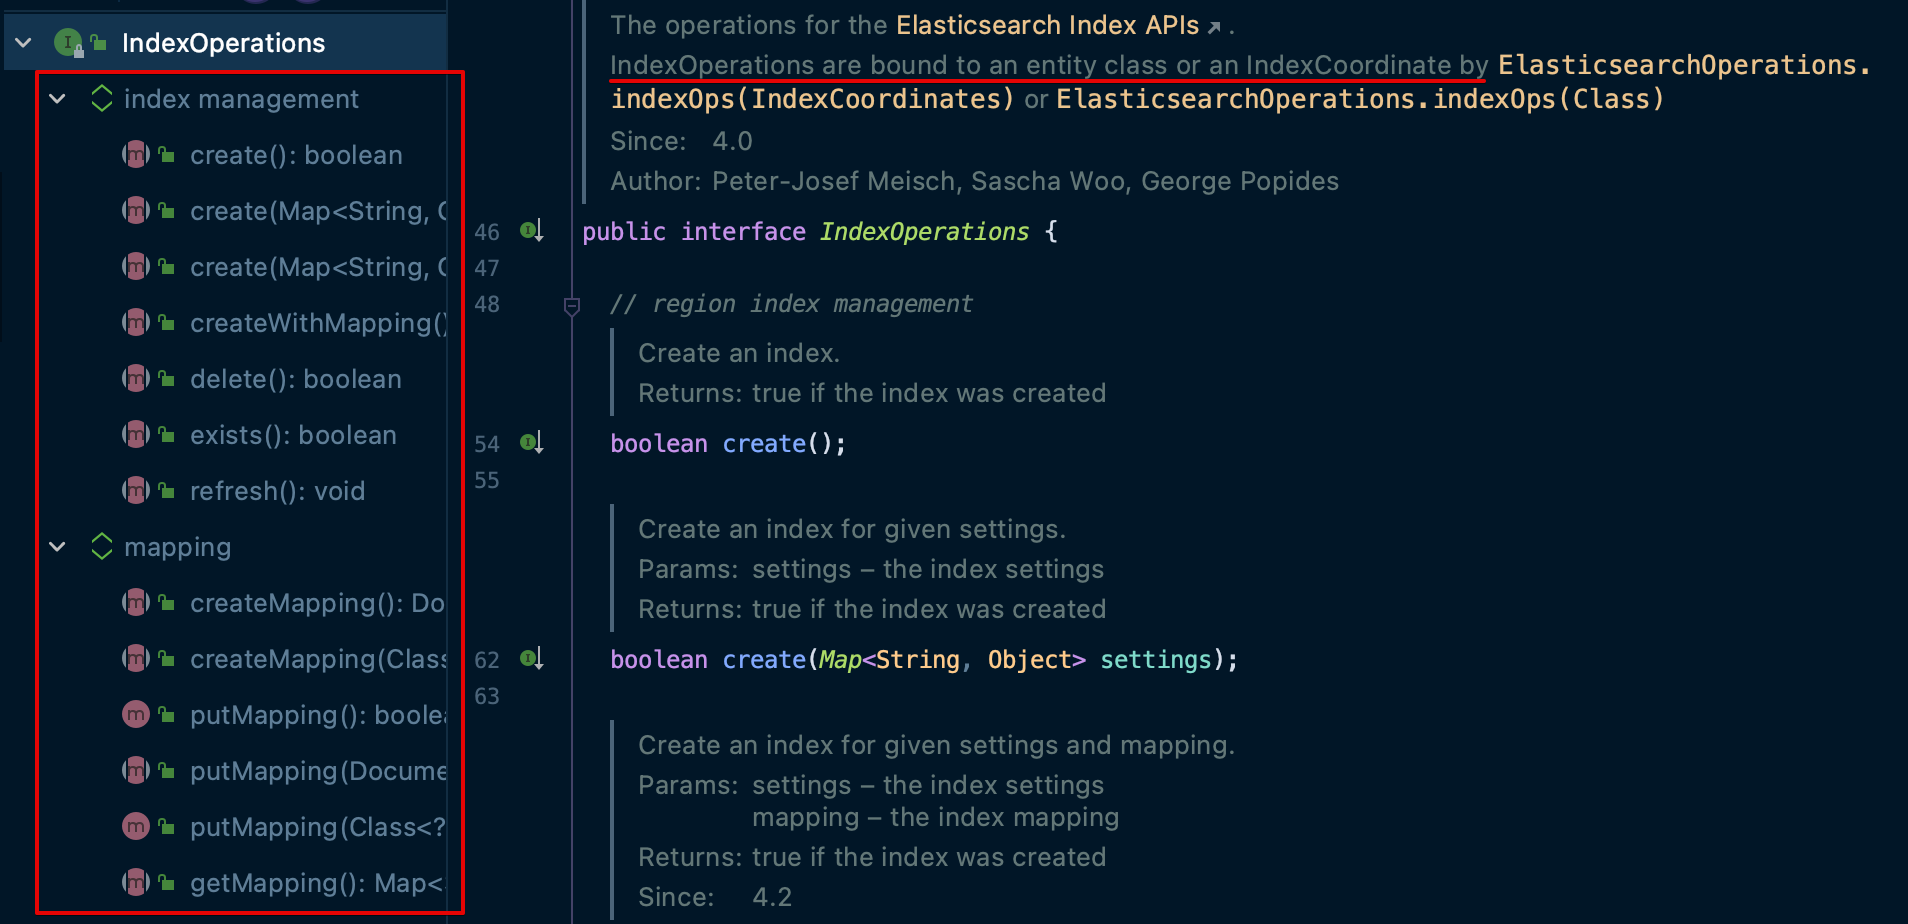Click method icon beside refresh(): void
1908x924 pixels.
pos(136,491)
